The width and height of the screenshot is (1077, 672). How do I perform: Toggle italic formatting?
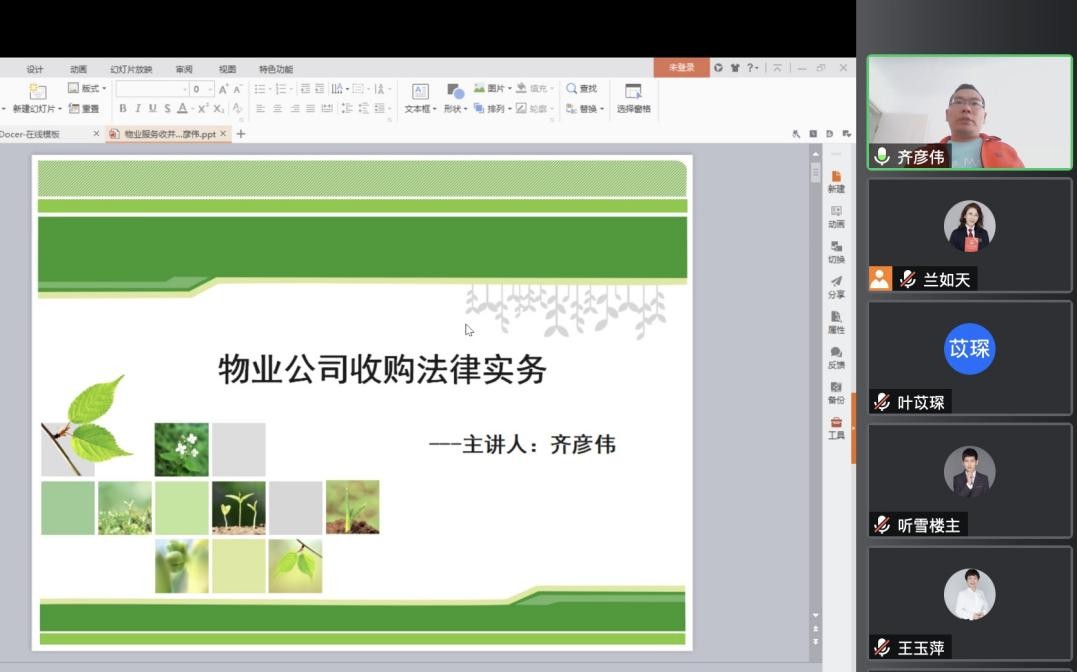(138, 109)
